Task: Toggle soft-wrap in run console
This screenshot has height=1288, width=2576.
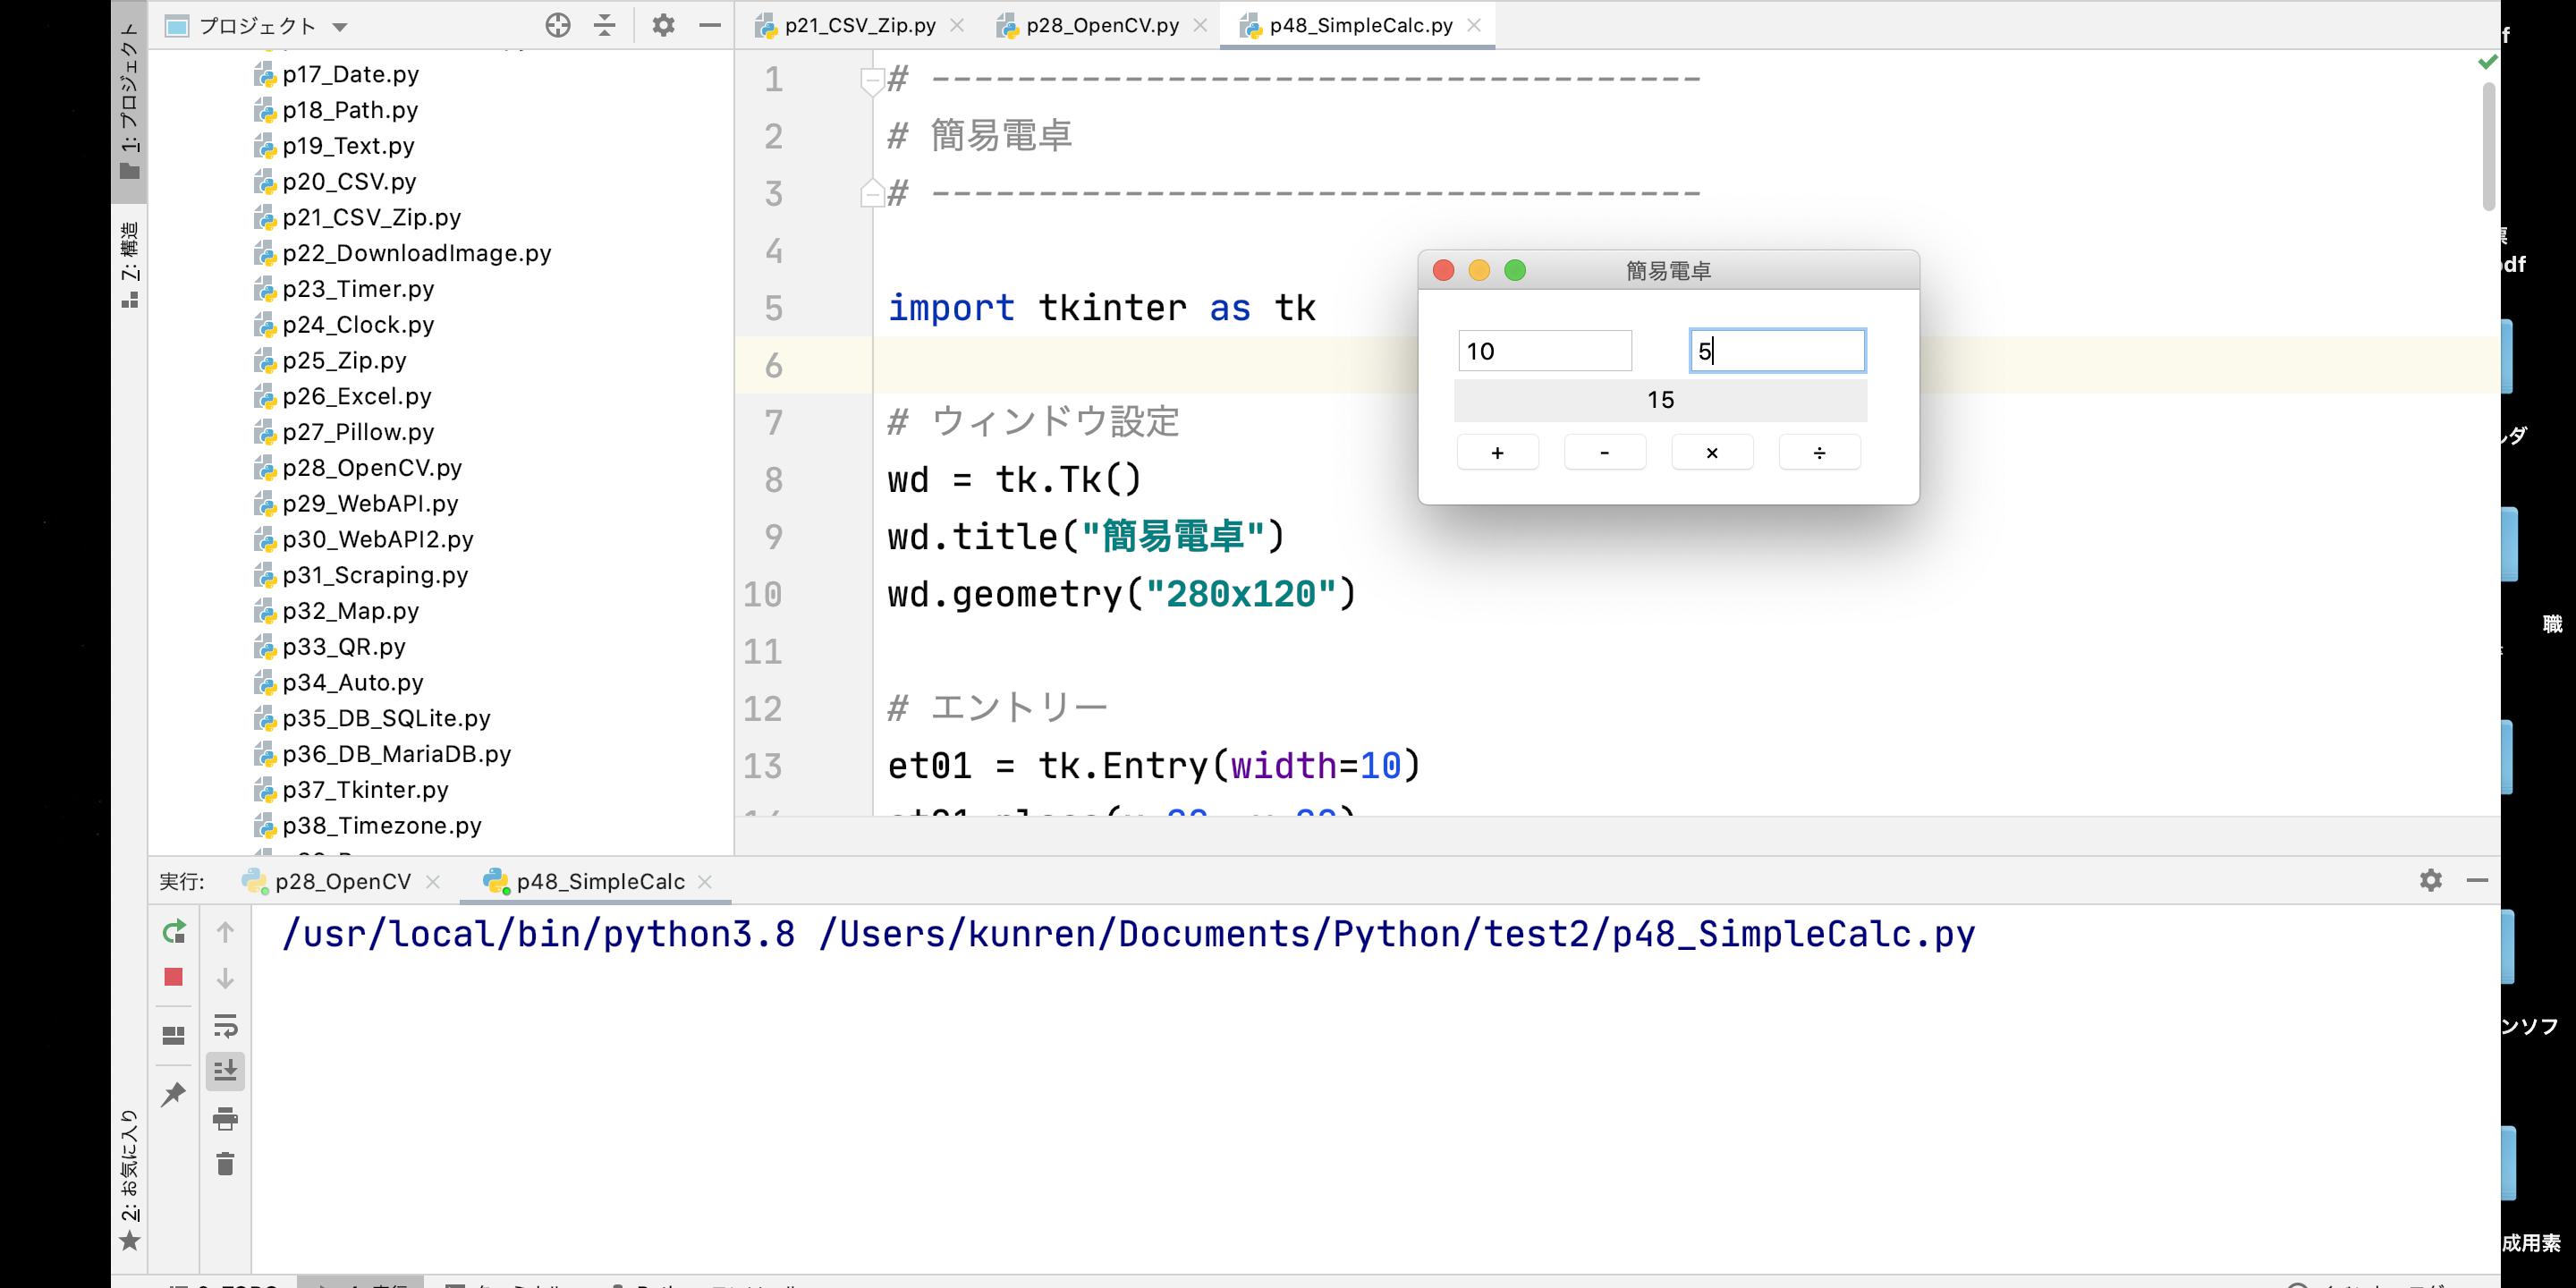Action: pyautogui.click(x=225, y=1026)
